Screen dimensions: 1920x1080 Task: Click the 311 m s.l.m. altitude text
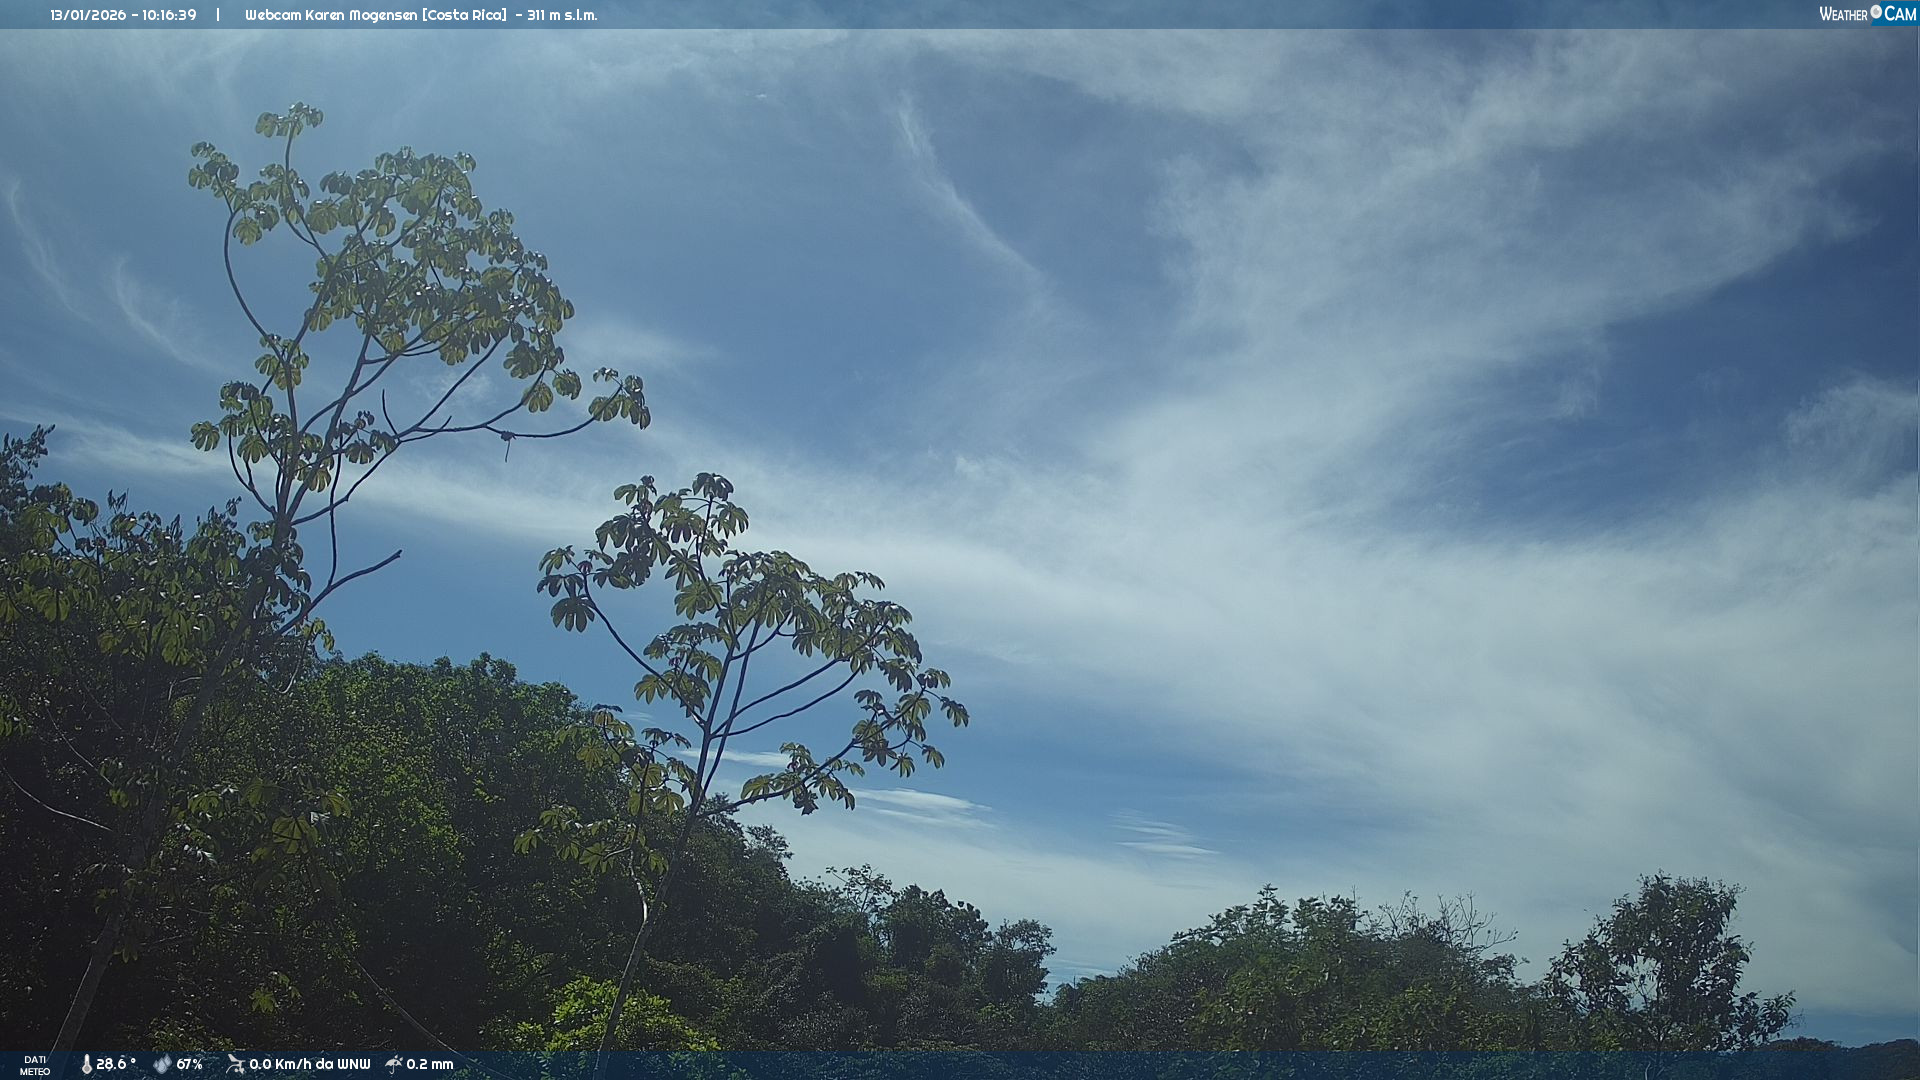tap(562, 15)
